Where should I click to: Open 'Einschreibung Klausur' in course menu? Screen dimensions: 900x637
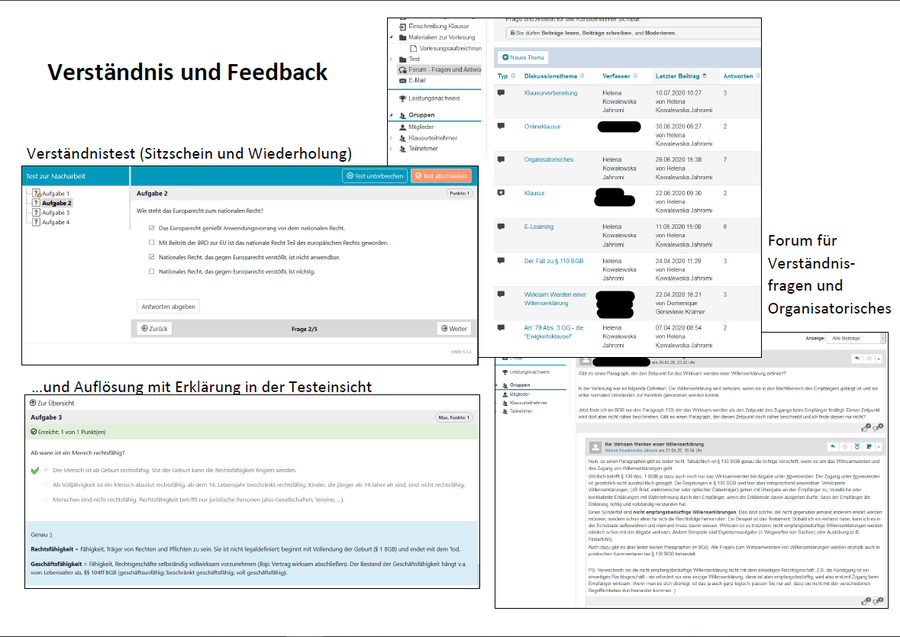(434, 26)
